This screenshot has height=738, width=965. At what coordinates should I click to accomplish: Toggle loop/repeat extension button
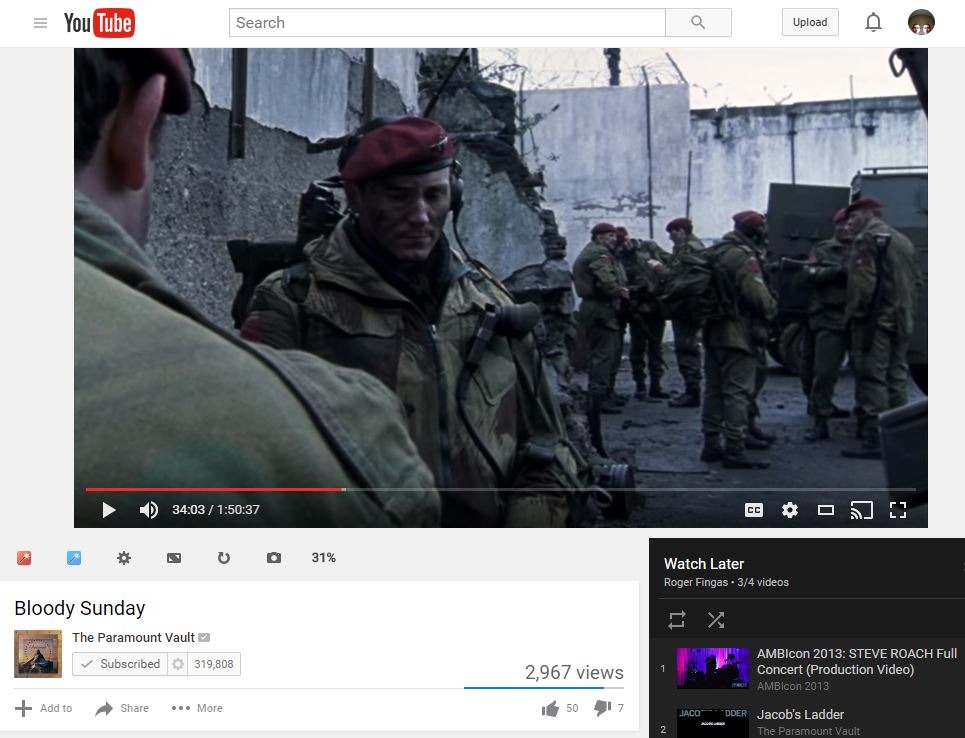click(x=223, y=558)
